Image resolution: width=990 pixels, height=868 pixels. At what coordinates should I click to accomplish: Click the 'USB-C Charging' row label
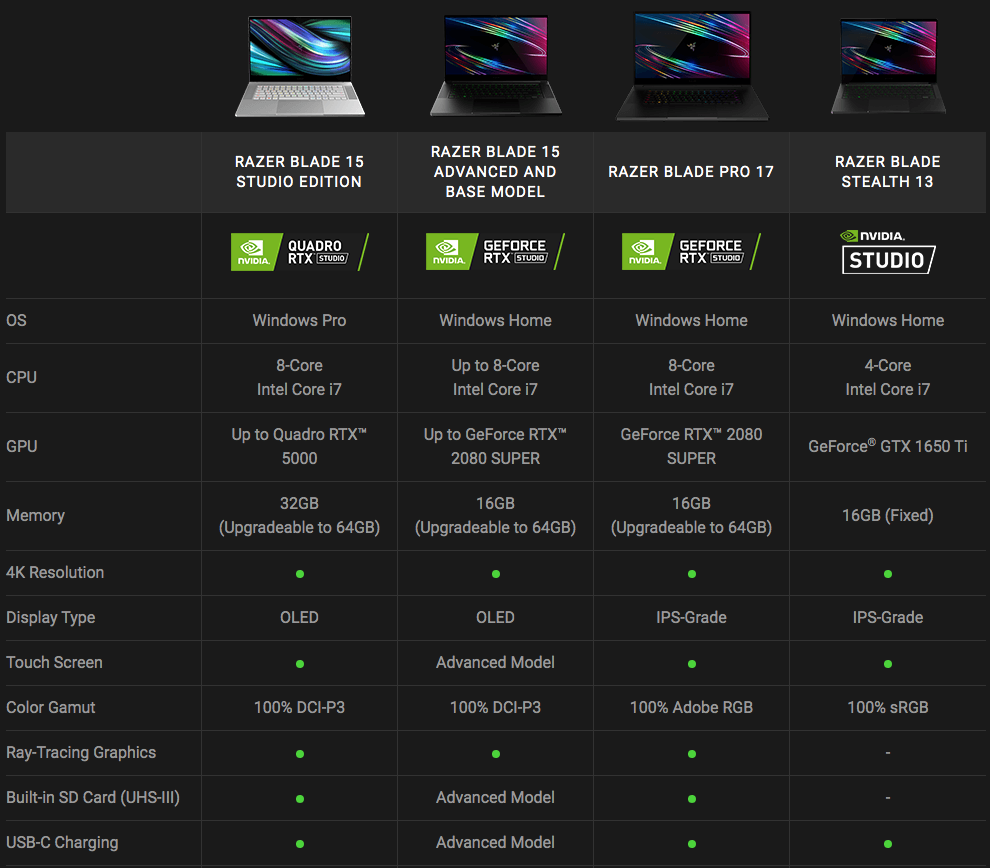62,843
